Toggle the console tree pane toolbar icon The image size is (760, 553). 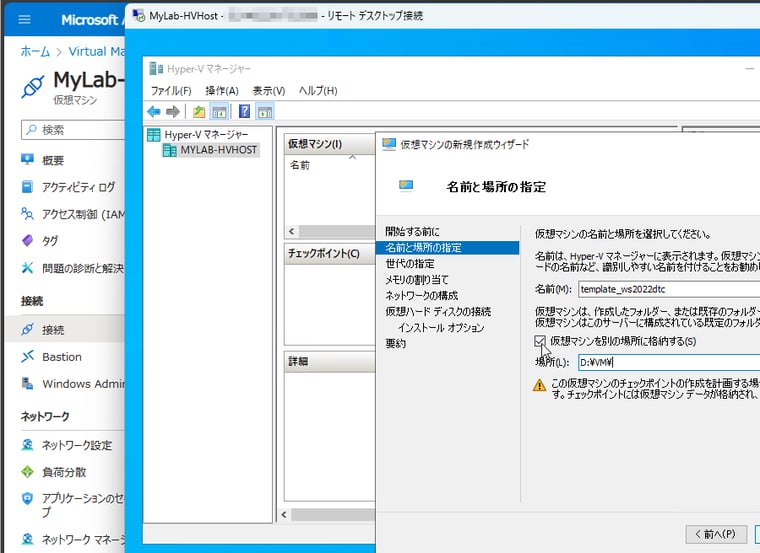219,112
